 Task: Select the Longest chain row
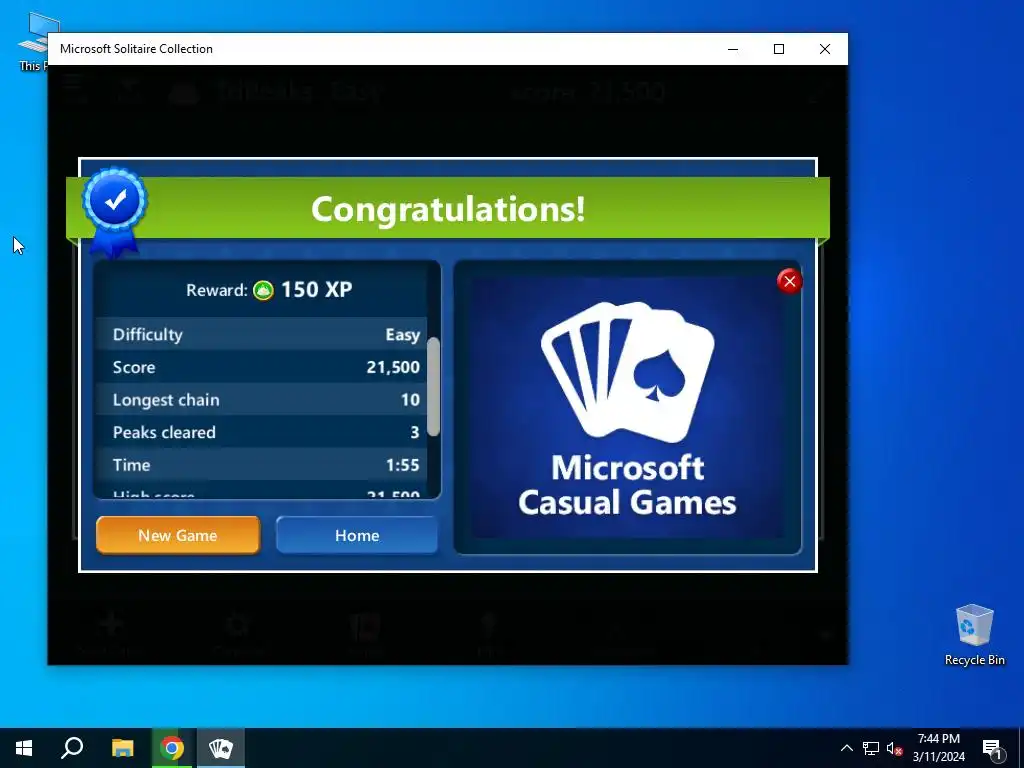[261, 399]
